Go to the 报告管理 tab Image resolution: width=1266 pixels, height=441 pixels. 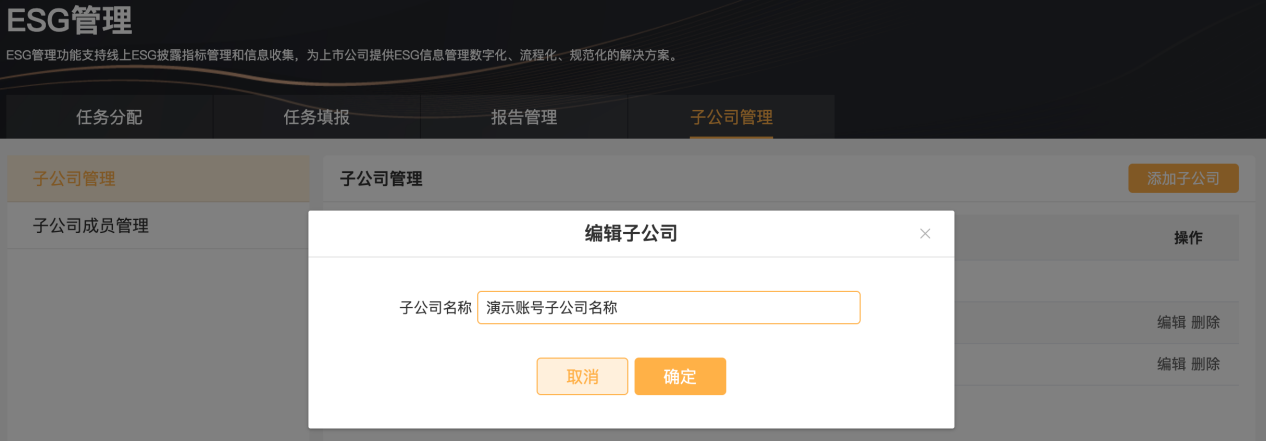[x=524, y=117]
